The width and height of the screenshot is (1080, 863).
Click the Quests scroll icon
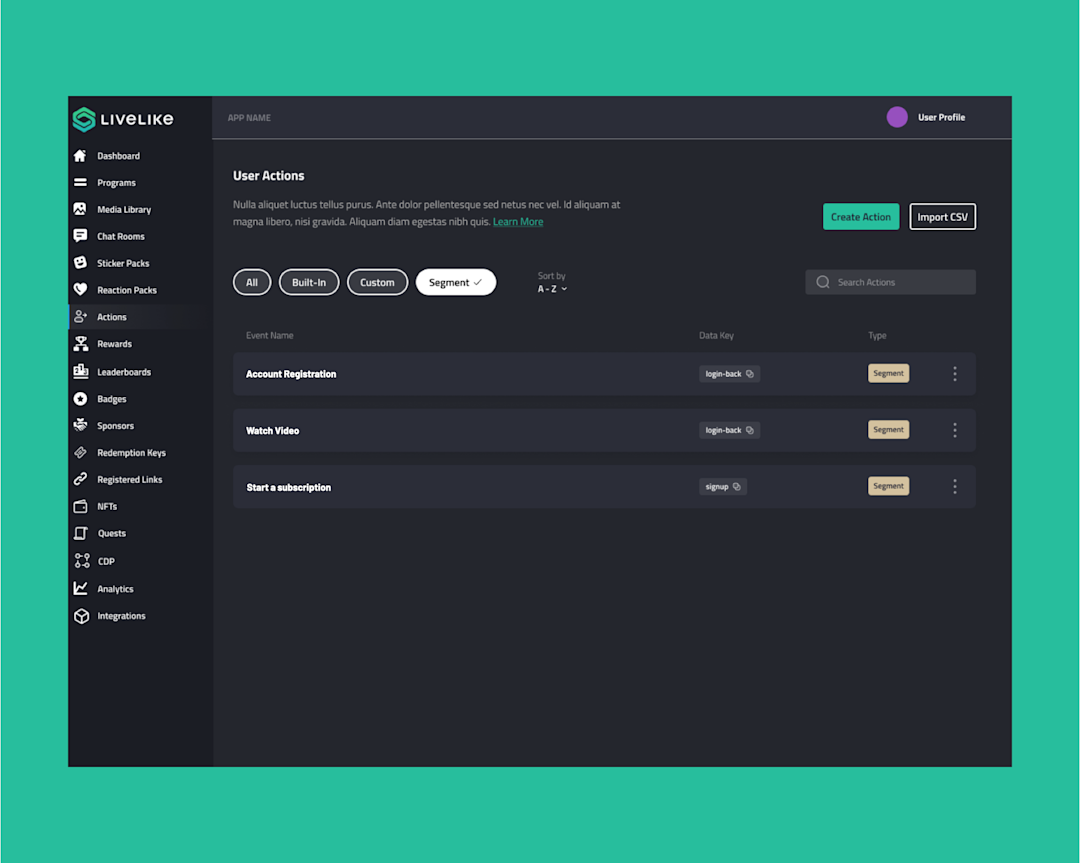[81, 533]
